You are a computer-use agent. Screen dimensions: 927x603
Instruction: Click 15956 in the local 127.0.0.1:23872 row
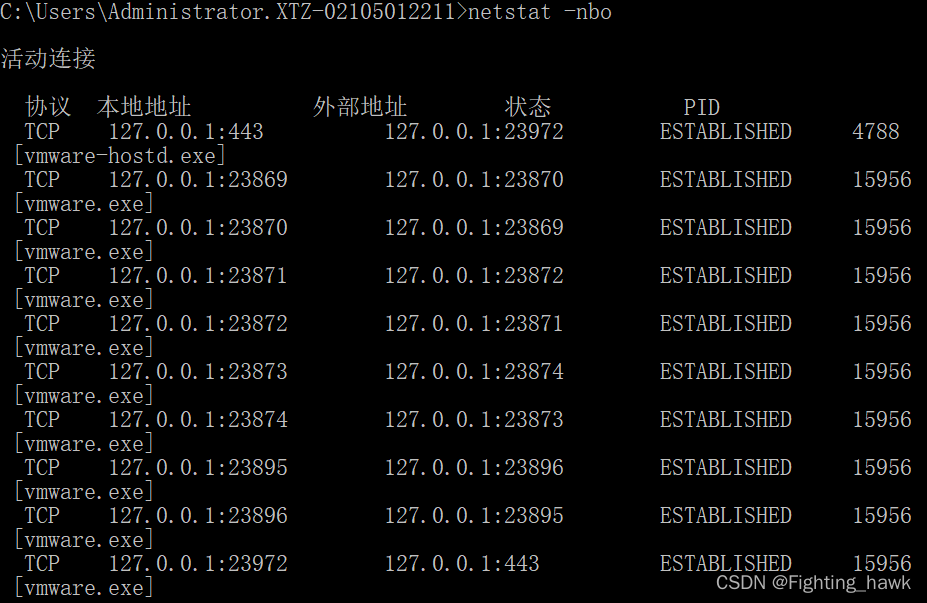[x=881, y=323]
